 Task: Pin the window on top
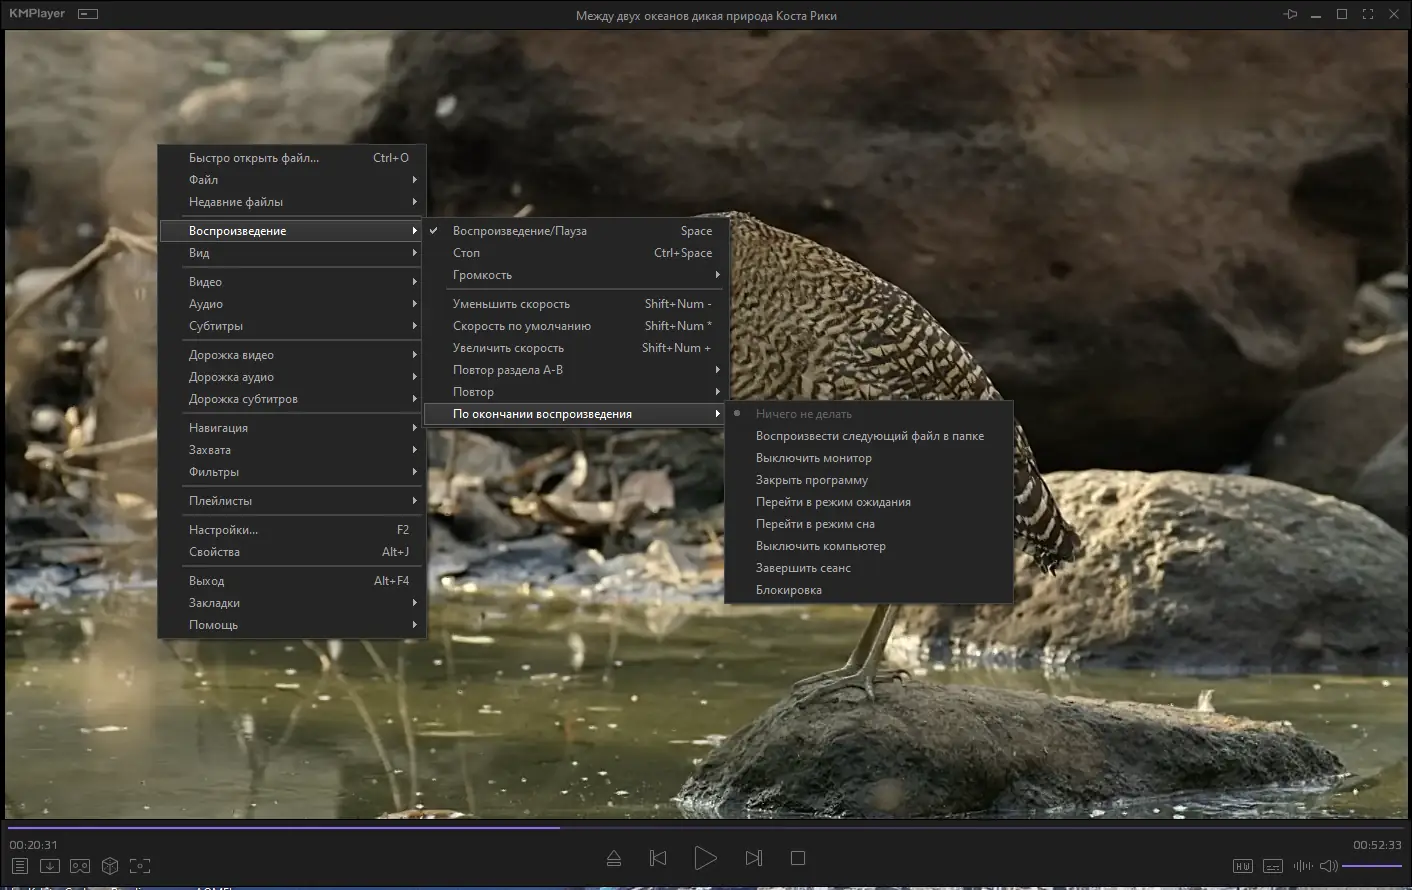tap(1290, 14)
